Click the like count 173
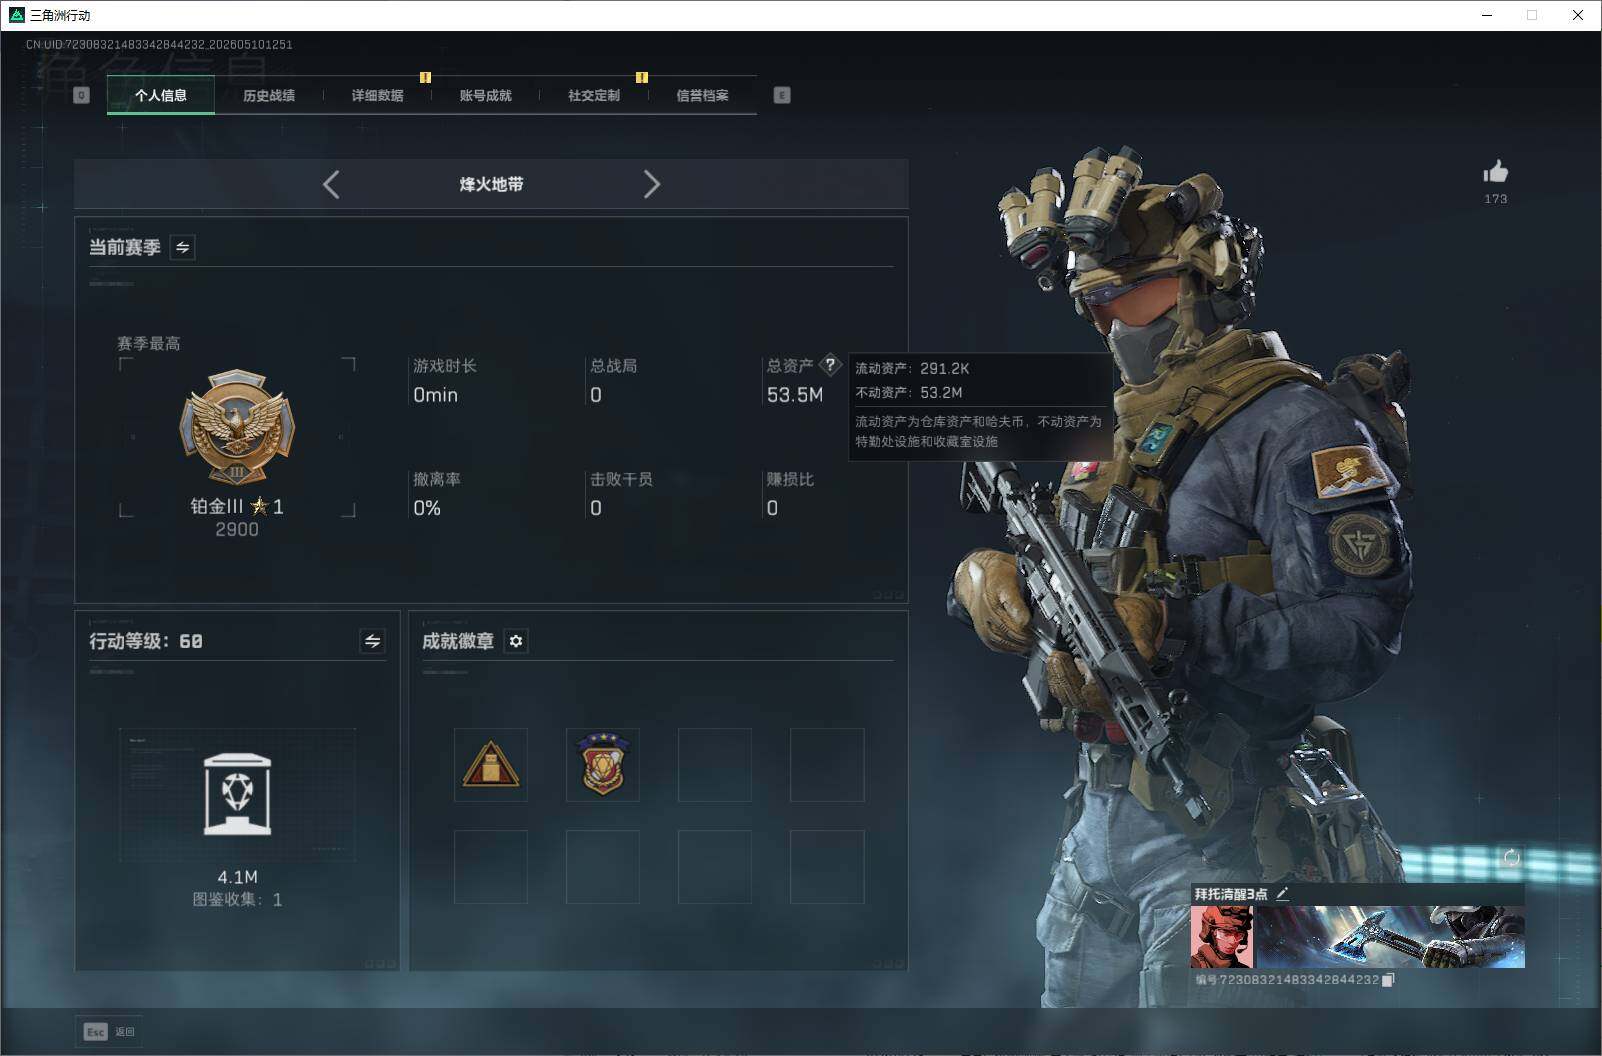The image size is (1602, 1056). [1496, 199]
